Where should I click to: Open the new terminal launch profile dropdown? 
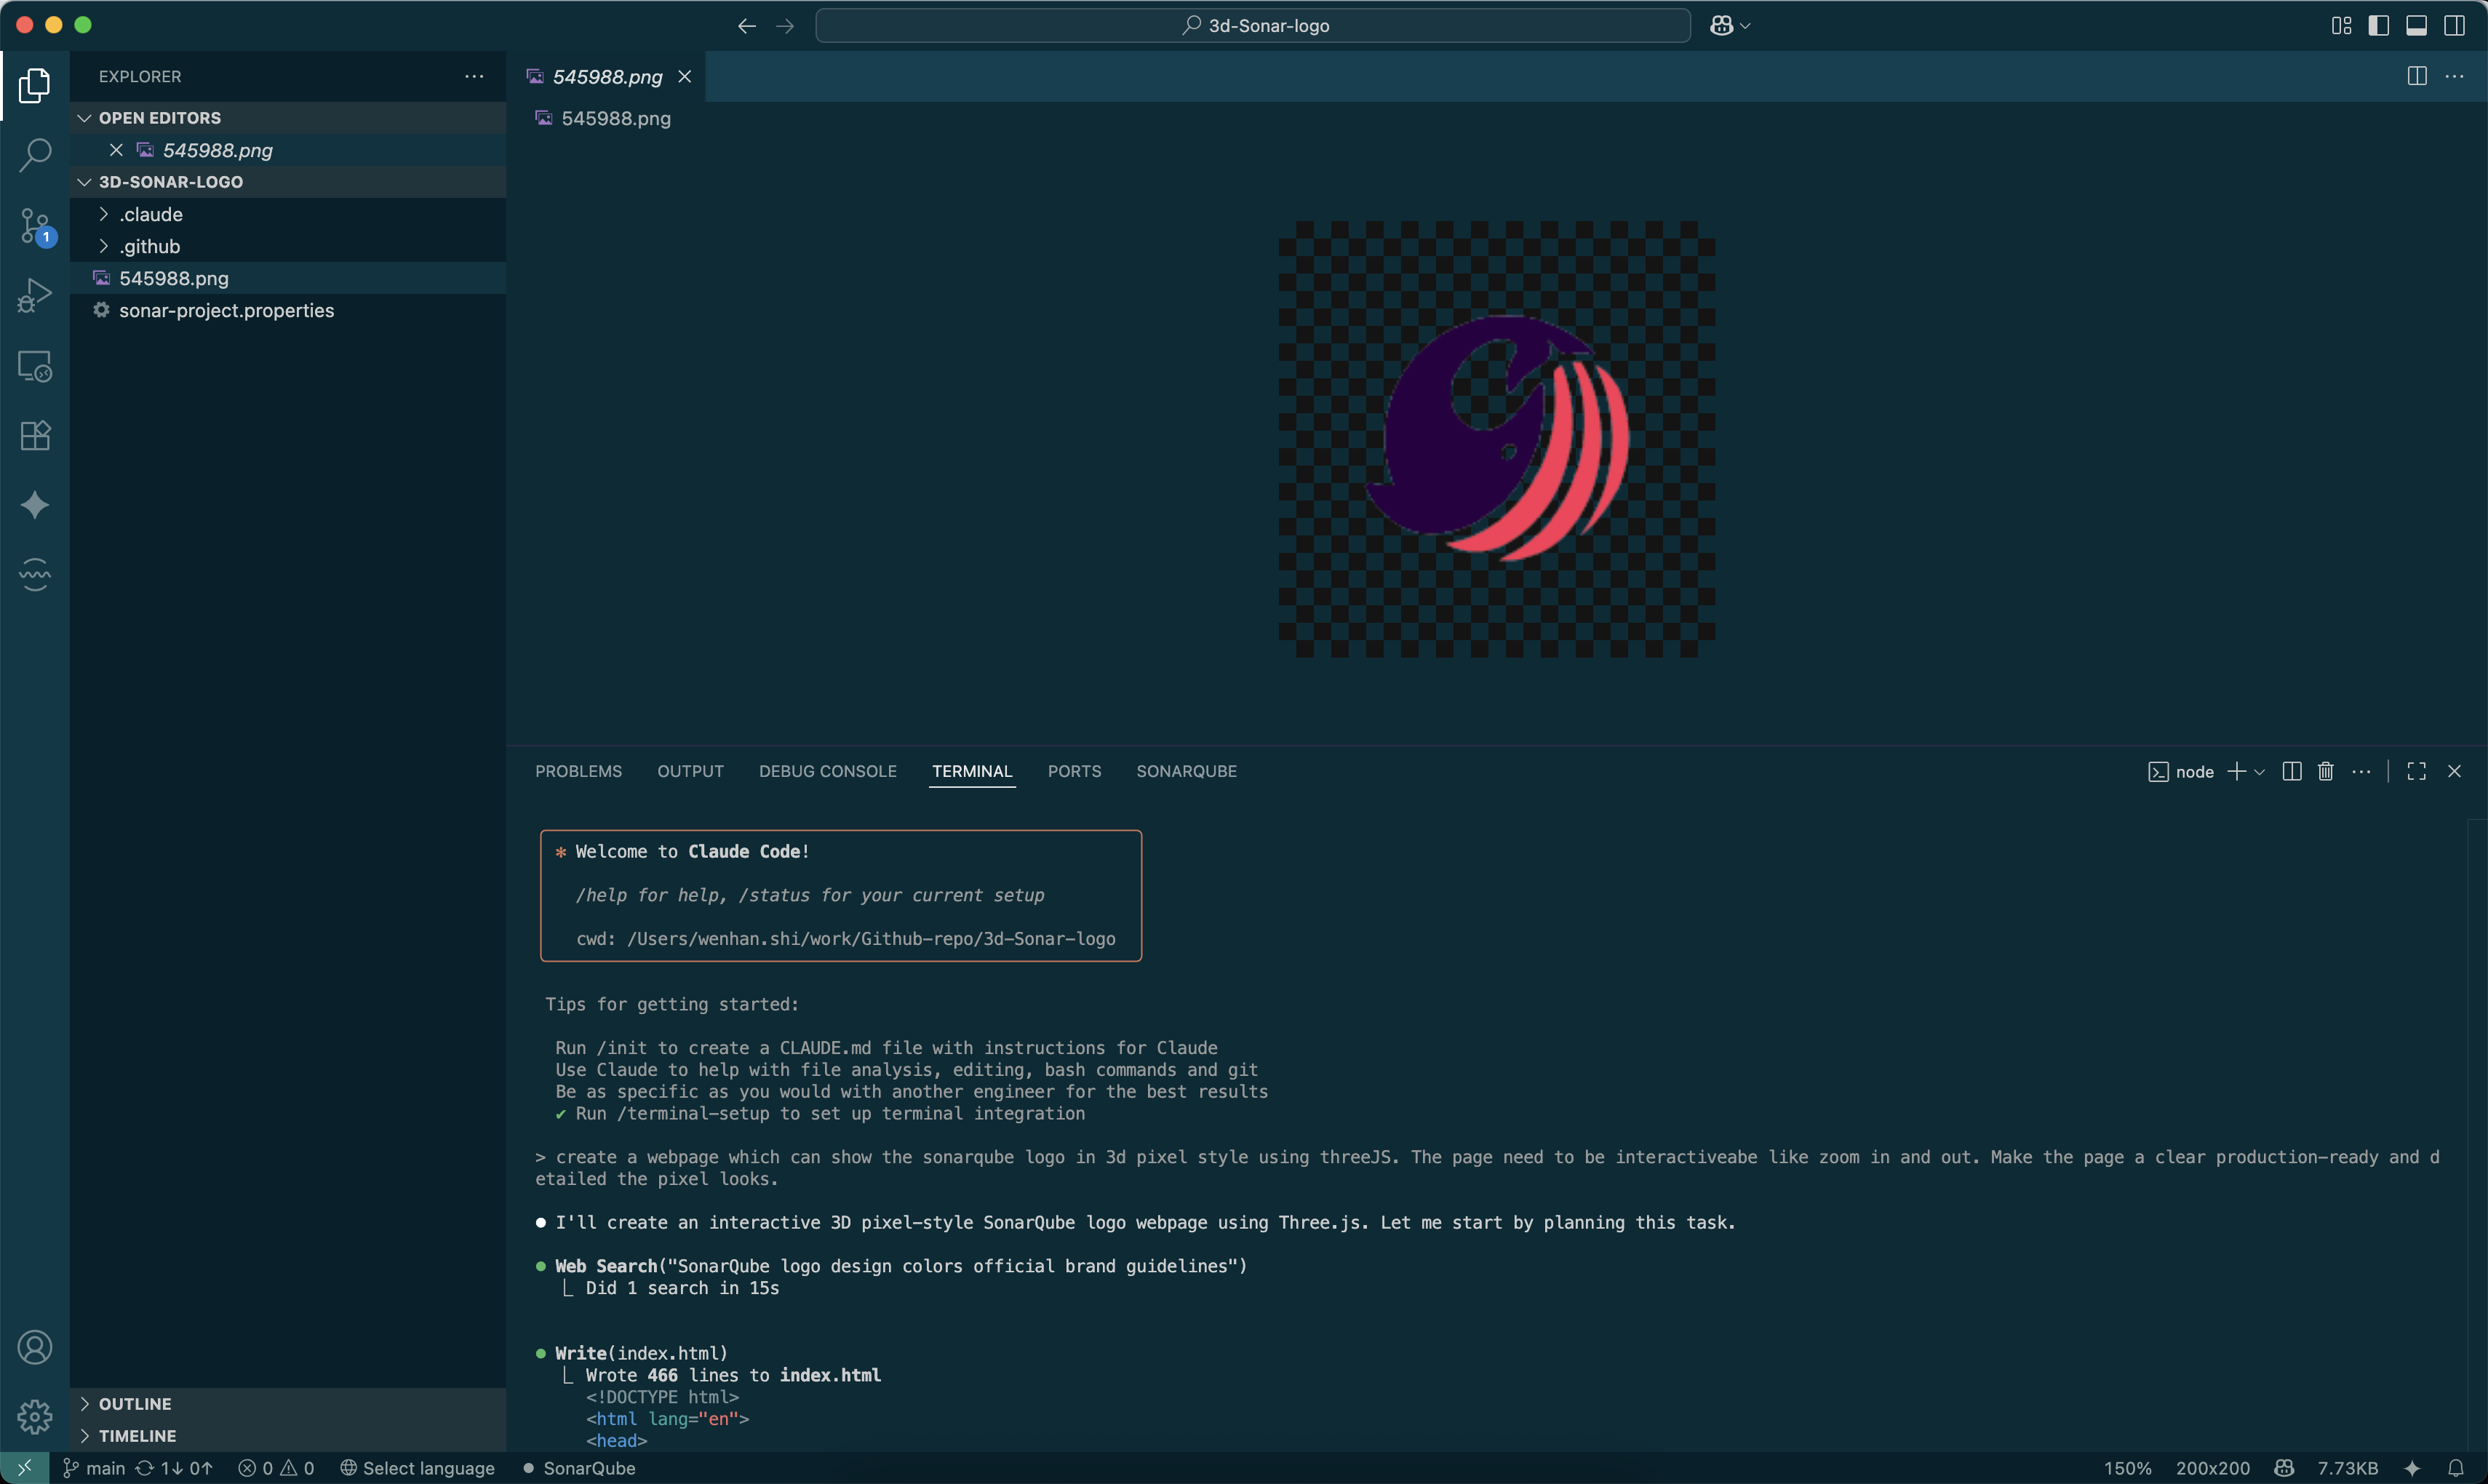[2259, 772]
